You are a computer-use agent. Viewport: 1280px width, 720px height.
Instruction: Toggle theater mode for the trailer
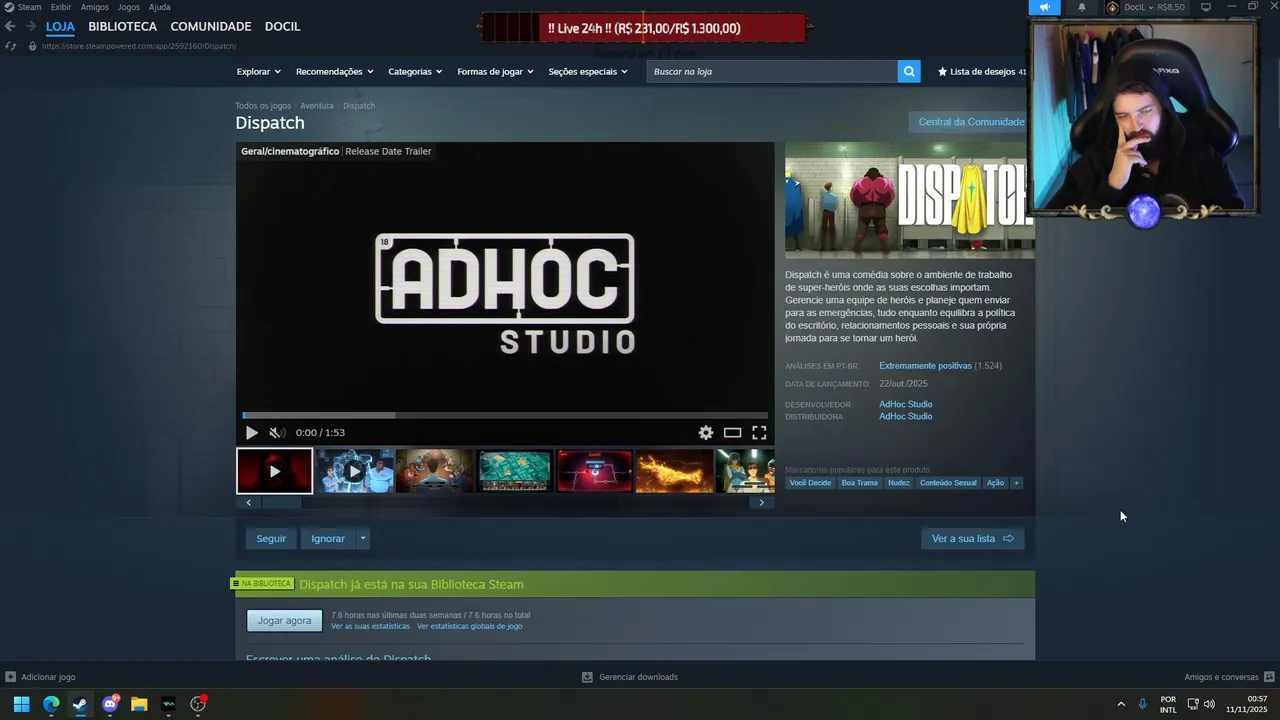click(733, 433)
